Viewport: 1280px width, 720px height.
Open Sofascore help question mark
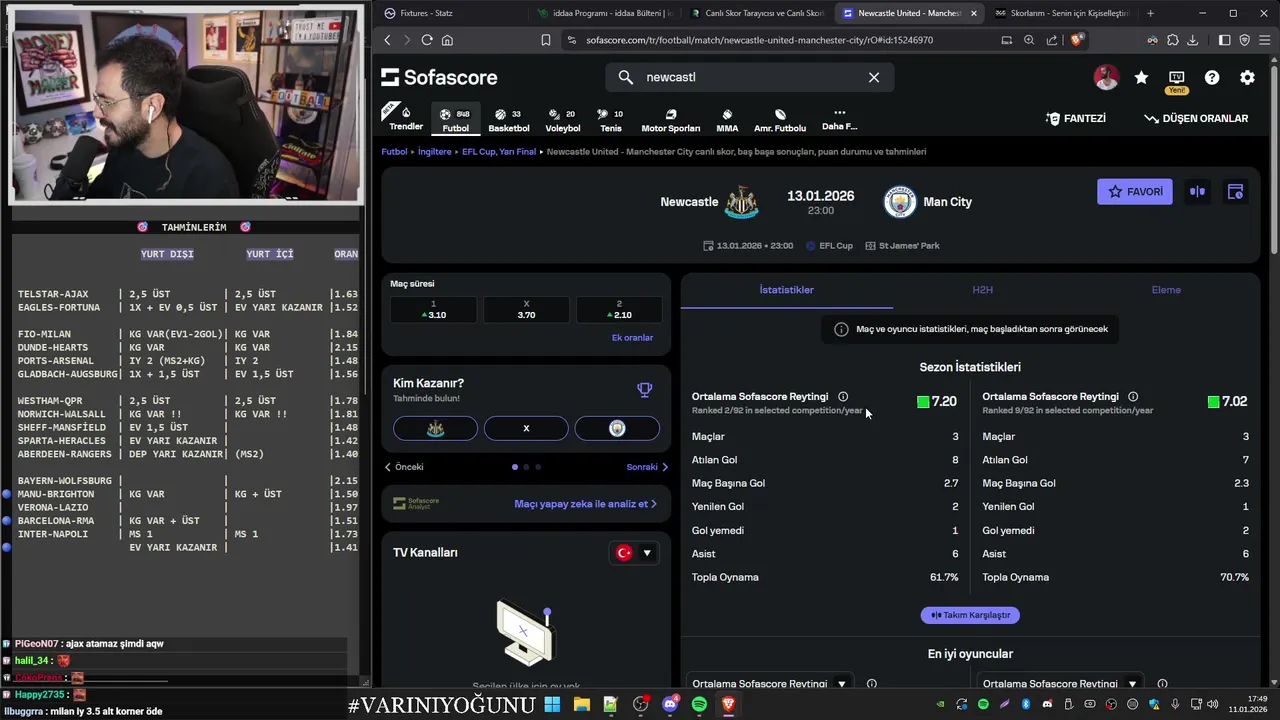(x=1212, y=77)
